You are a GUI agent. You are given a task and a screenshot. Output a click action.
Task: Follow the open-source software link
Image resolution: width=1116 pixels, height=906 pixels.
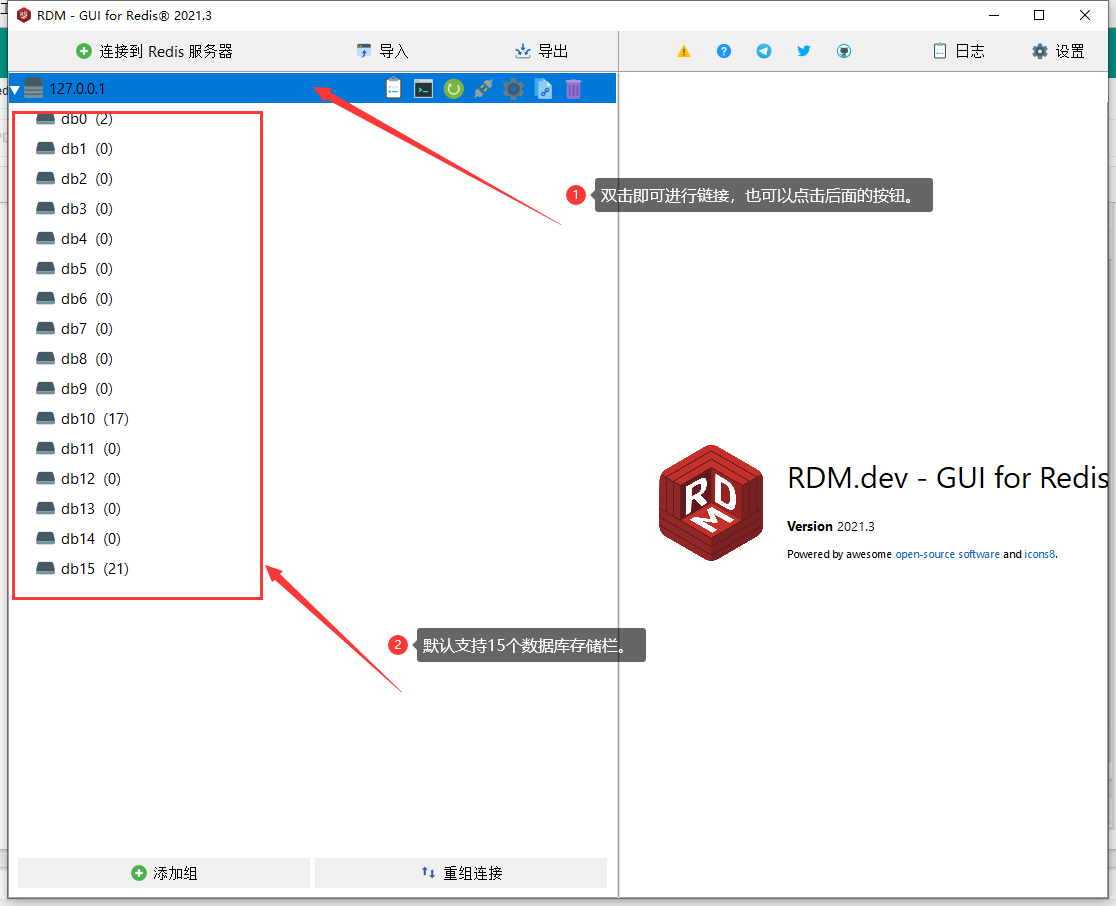click(947, 554)
